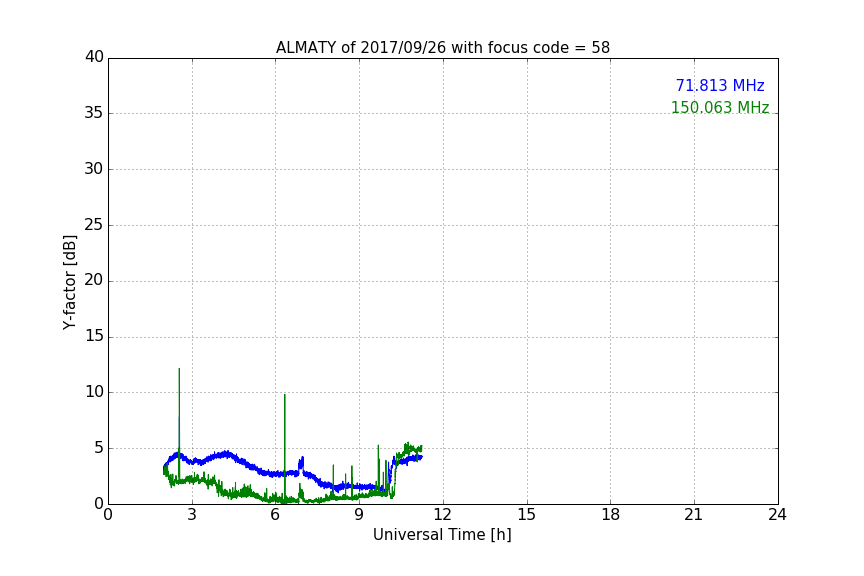Click x-axis tick label '6'
This screenshot has height=576, width=864.
click(276, 515)
